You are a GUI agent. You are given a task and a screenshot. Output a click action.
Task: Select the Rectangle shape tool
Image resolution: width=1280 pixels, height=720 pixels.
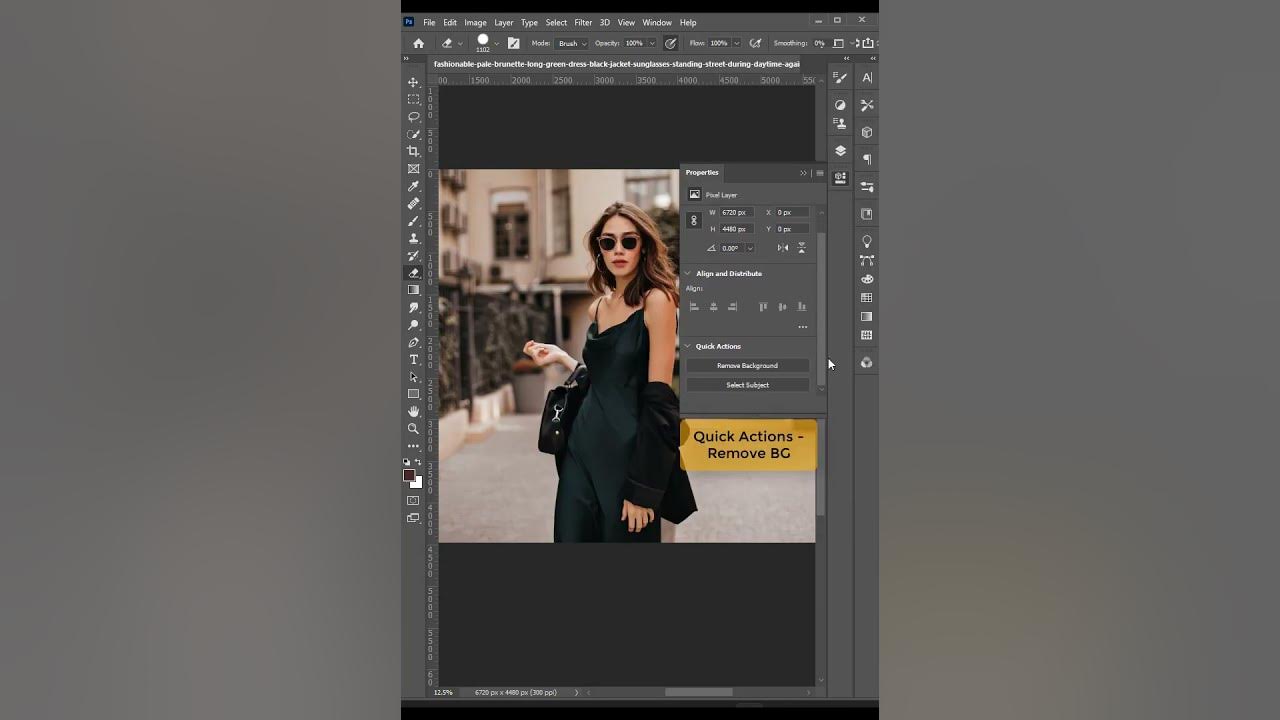413,394
